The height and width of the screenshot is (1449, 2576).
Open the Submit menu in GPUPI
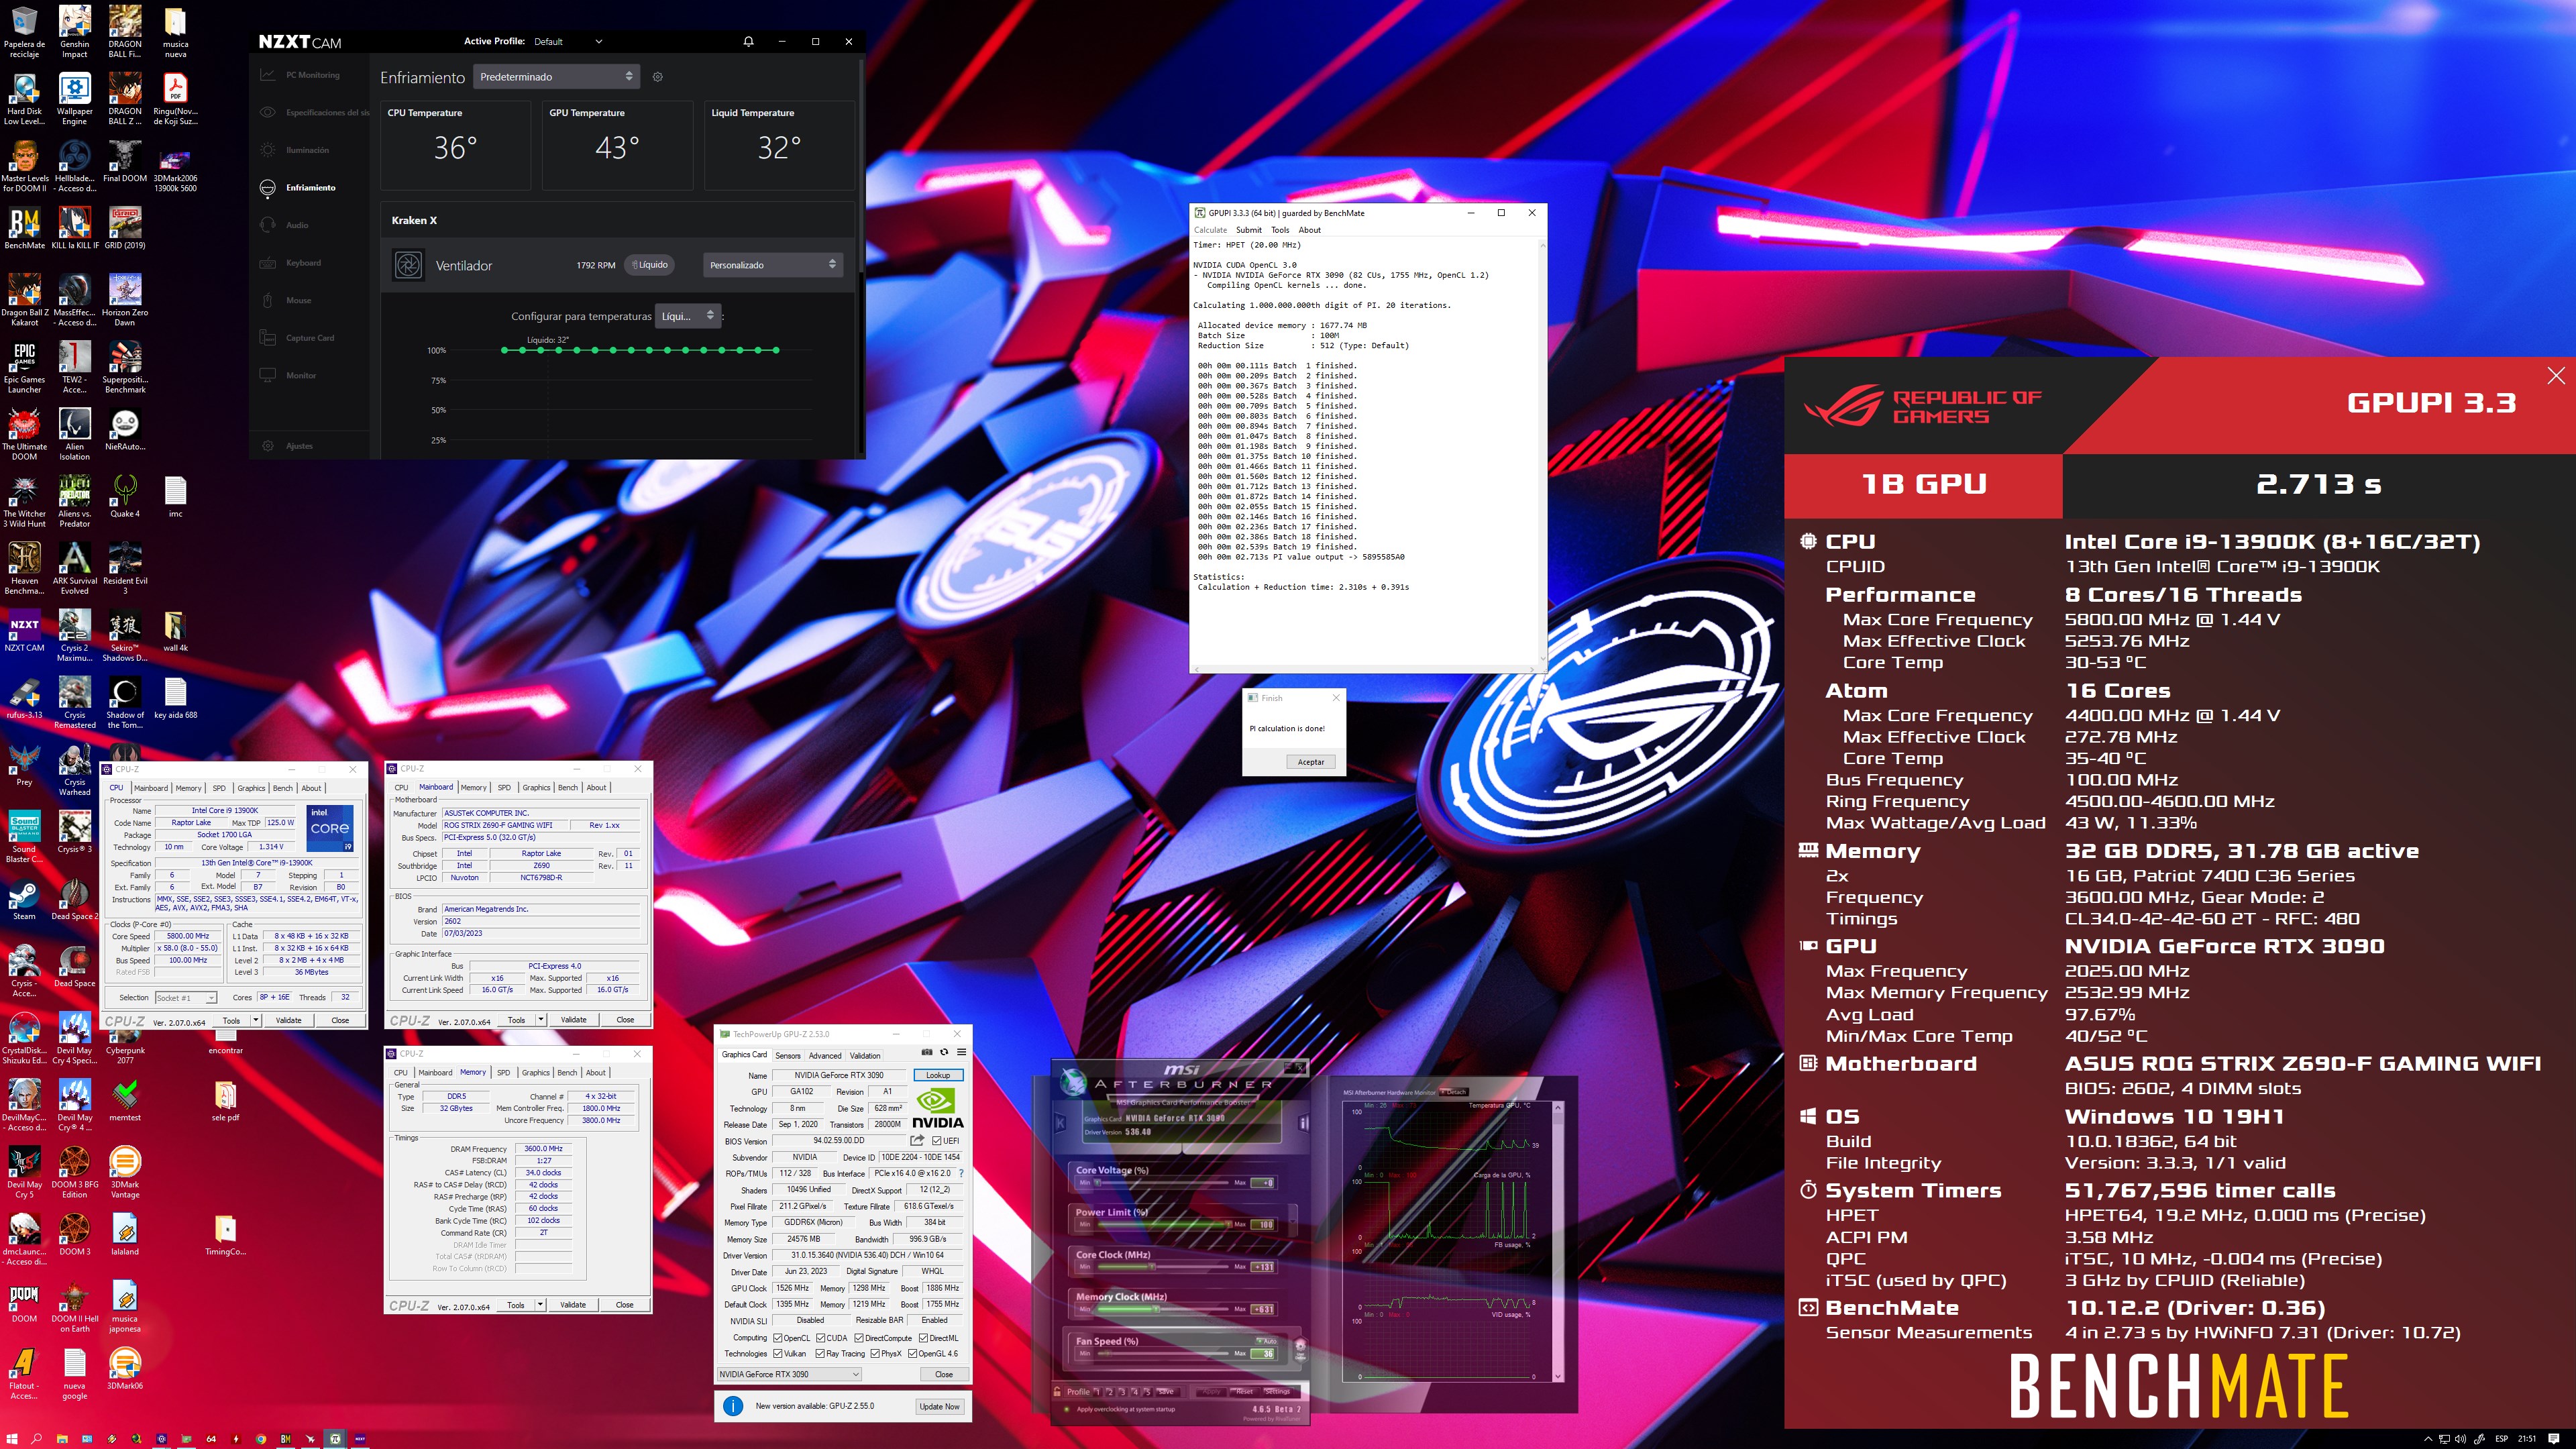(1249, 230)
